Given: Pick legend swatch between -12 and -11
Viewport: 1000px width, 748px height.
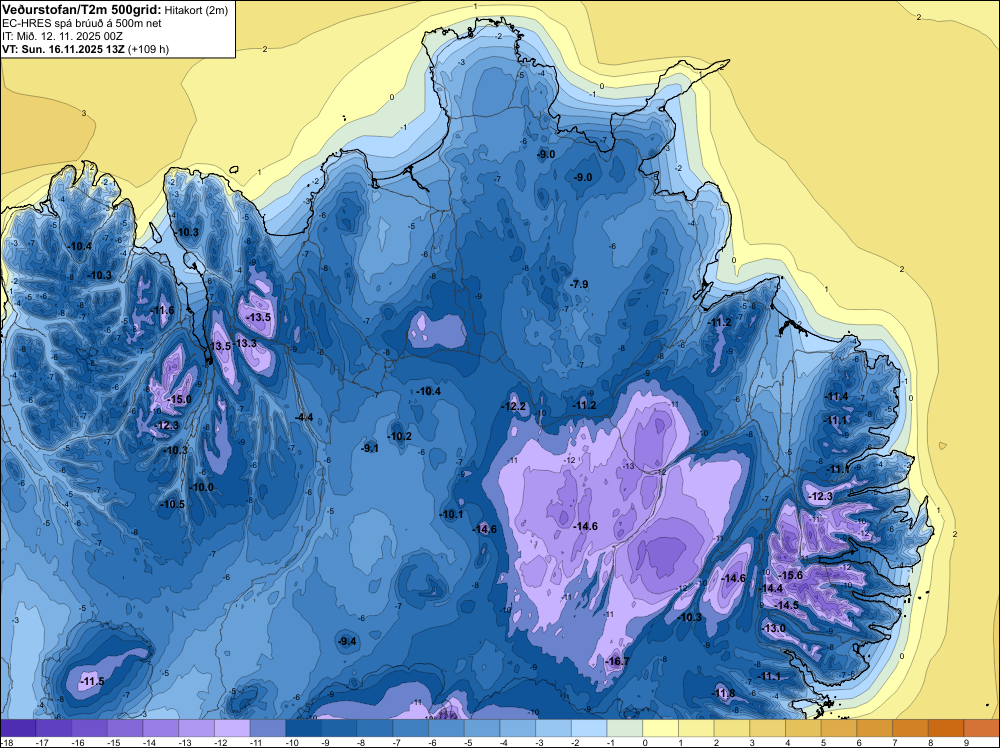Looking at the screenshot, I should pyautogui.click(x=232, y=728).
